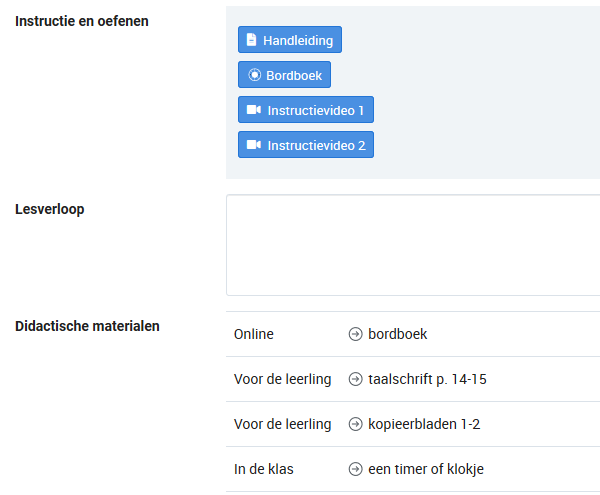This screenshot has height=495, width=600.
Task: Click arrow icon beside taalschrift p. 14-15
Action: [x=355, y=379]
